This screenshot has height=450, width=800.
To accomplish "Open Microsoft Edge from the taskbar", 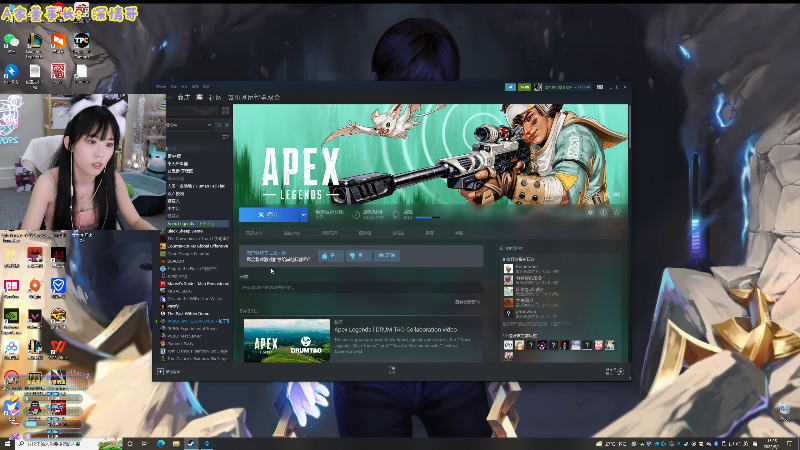I will pyautogui.click(x=161, y=444).
